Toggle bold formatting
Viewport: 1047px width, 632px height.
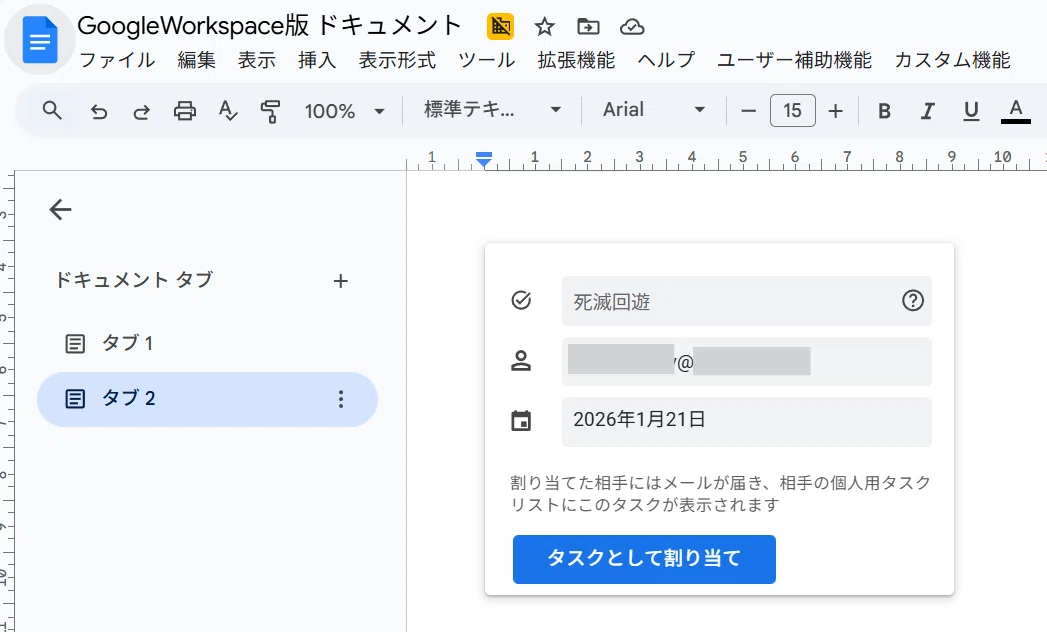(884, 111)
